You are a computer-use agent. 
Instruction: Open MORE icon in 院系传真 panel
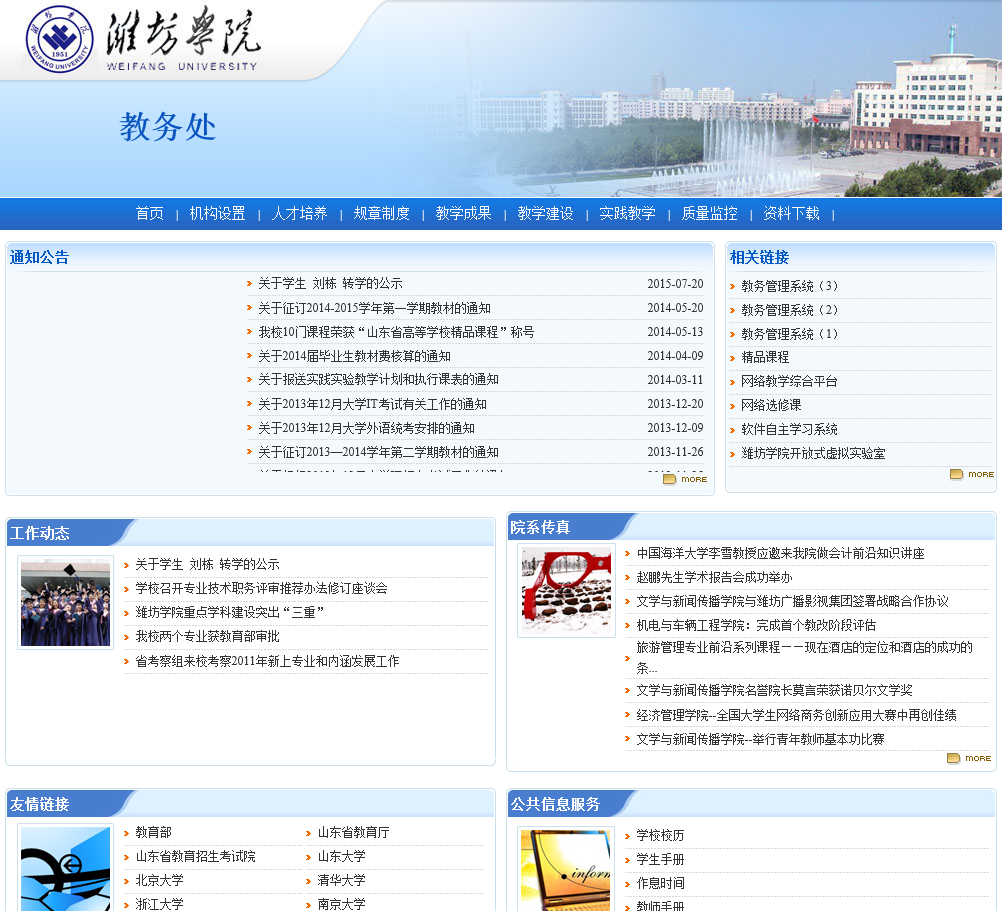[969, 758]
